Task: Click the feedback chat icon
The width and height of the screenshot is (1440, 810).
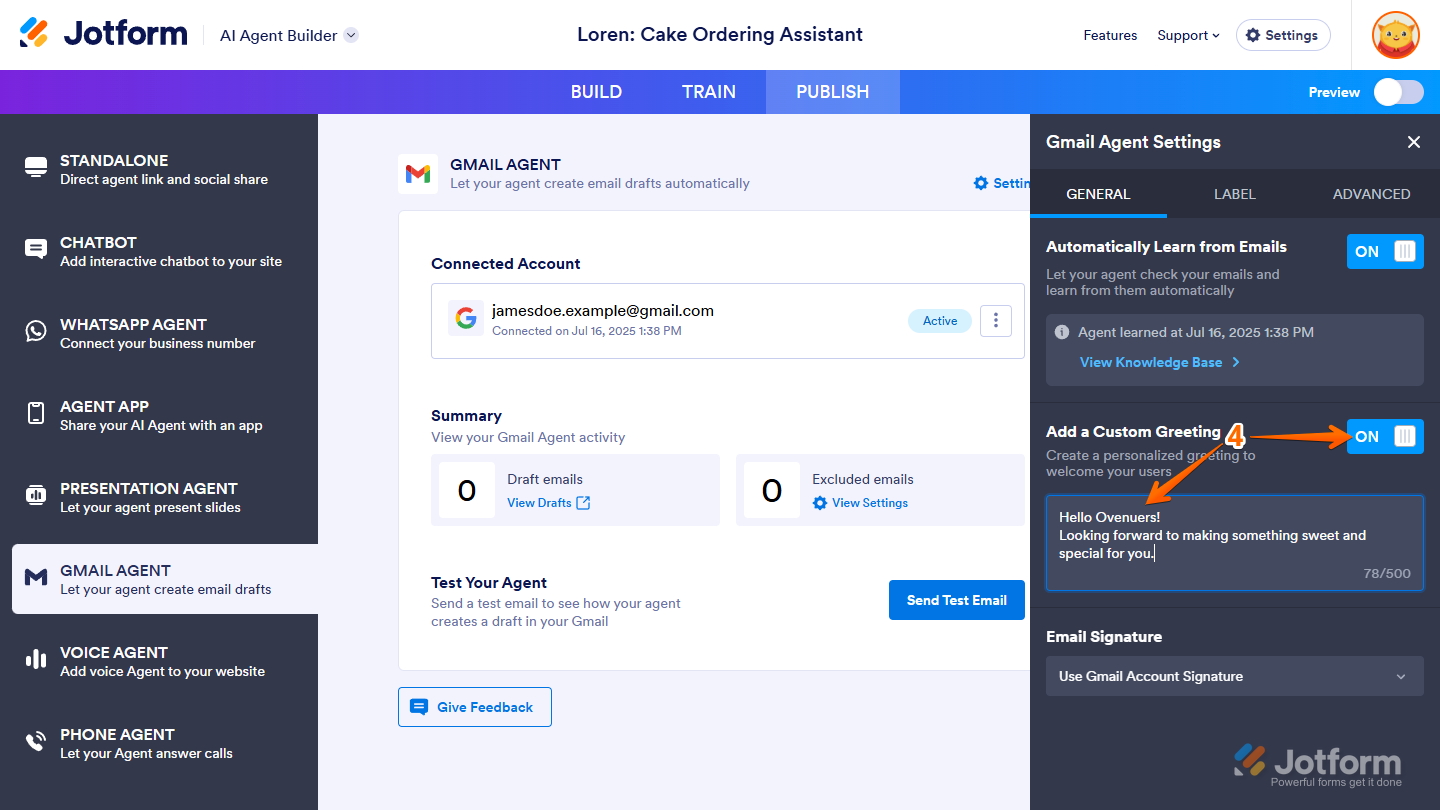Action: click(x=419, y=707)
